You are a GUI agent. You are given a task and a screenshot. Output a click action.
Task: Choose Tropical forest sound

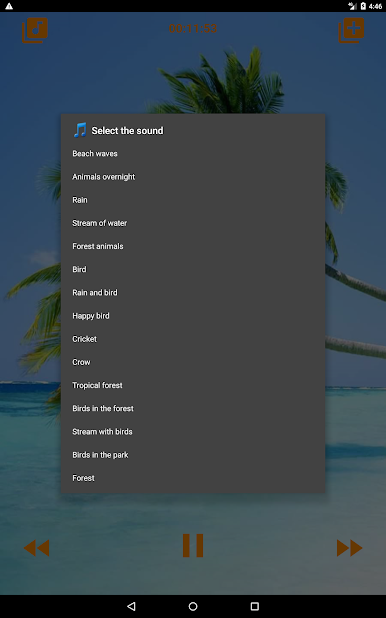pyautogui.click(x=193, y=385)
